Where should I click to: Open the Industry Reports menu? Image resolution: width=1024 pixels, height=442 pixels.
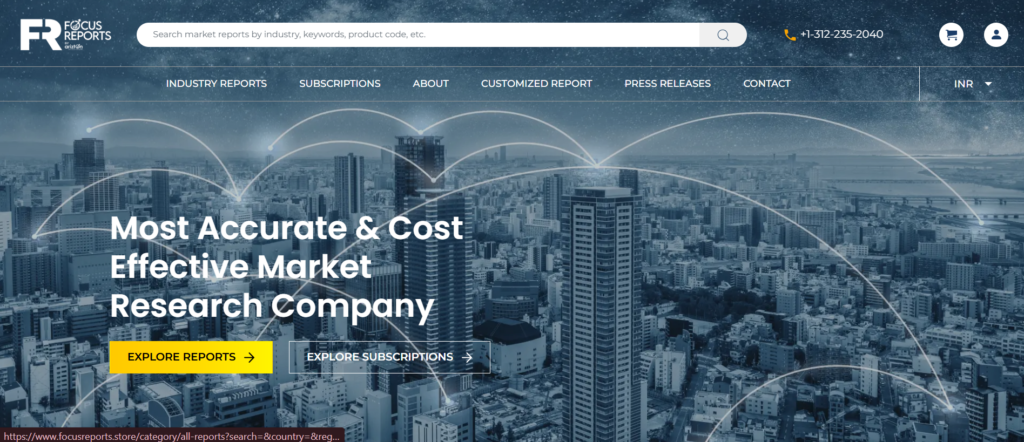coord(216,84)
